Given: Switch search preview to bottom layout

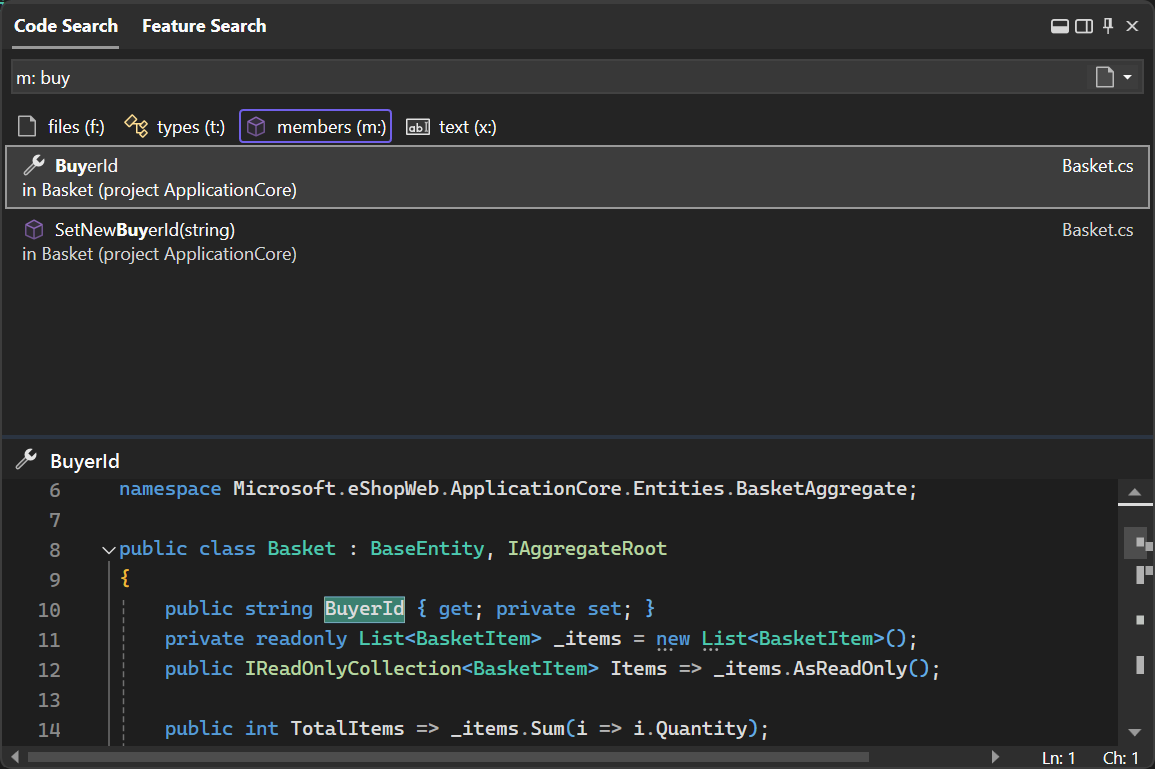Looking at the screenshot, I should point(1060,26).
